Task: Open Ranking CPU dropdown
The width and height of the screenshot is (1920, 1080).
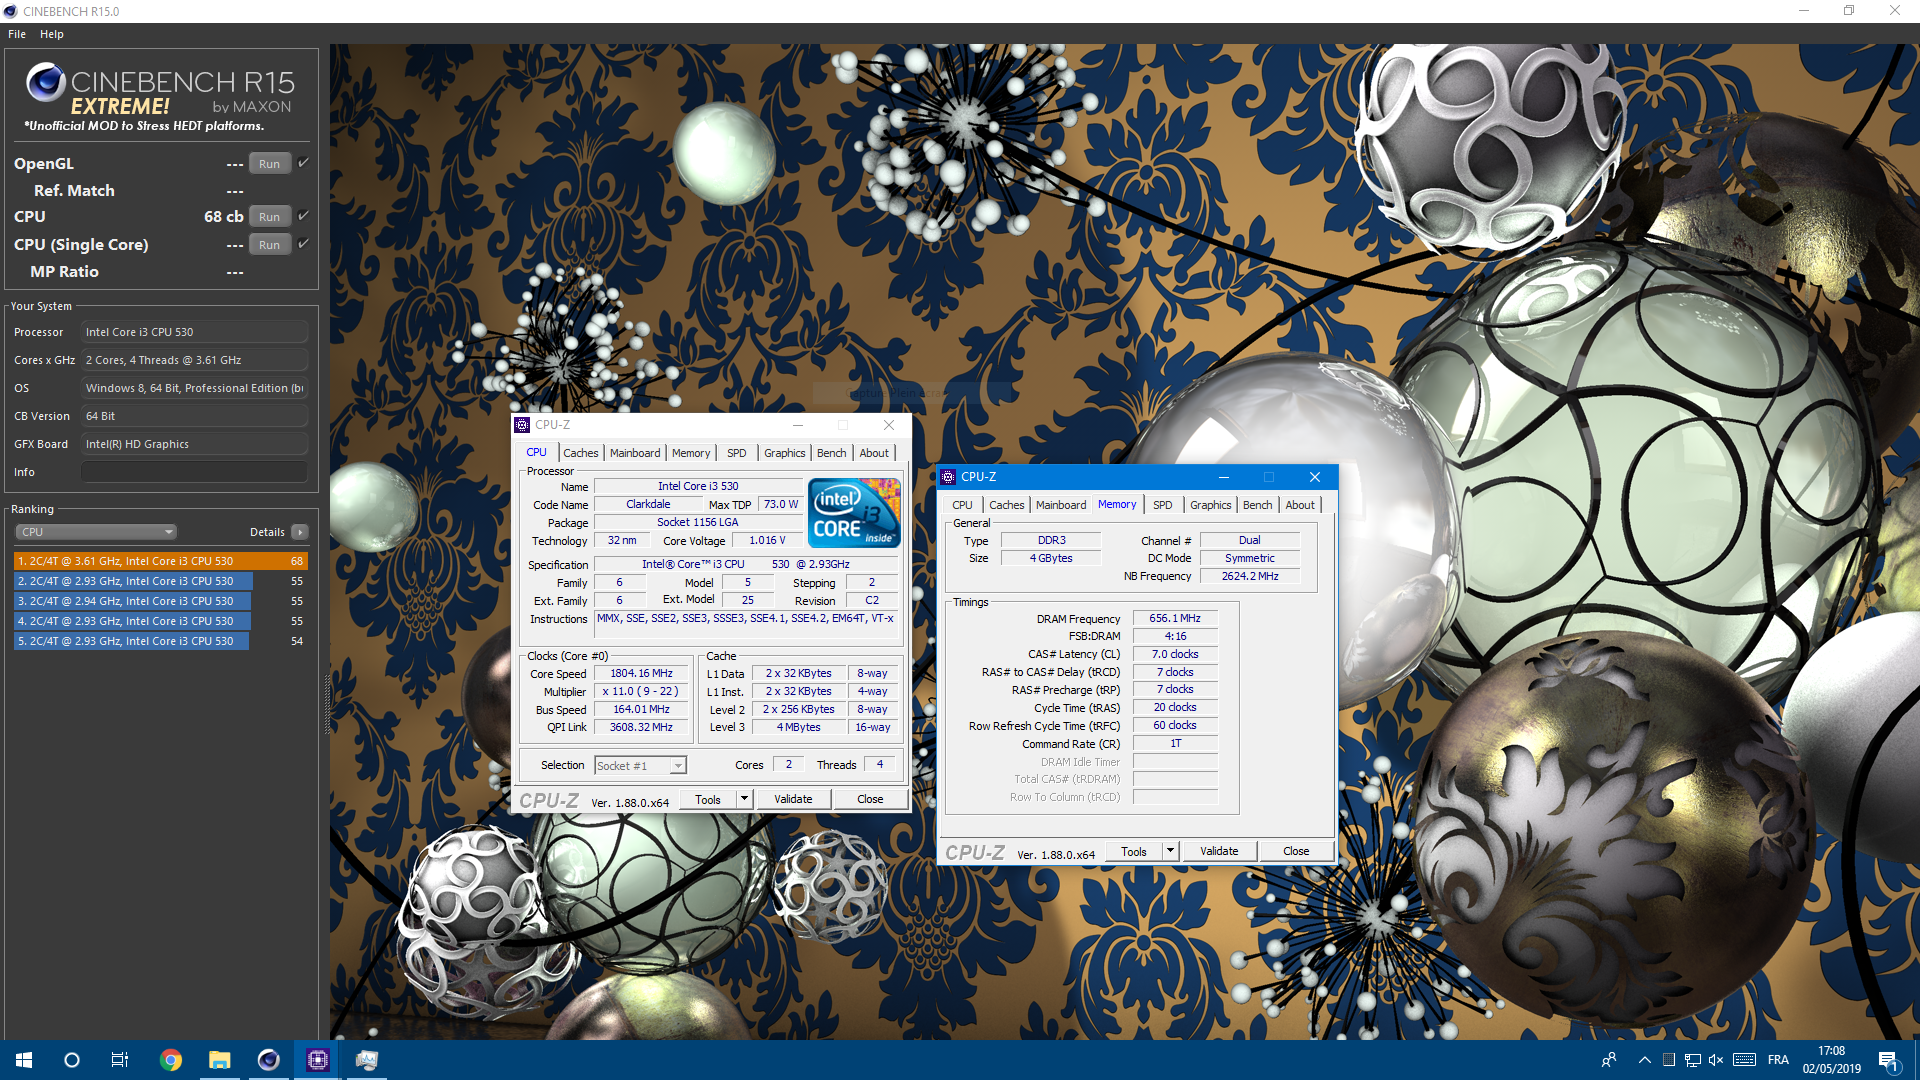Action: click(96, 532)
